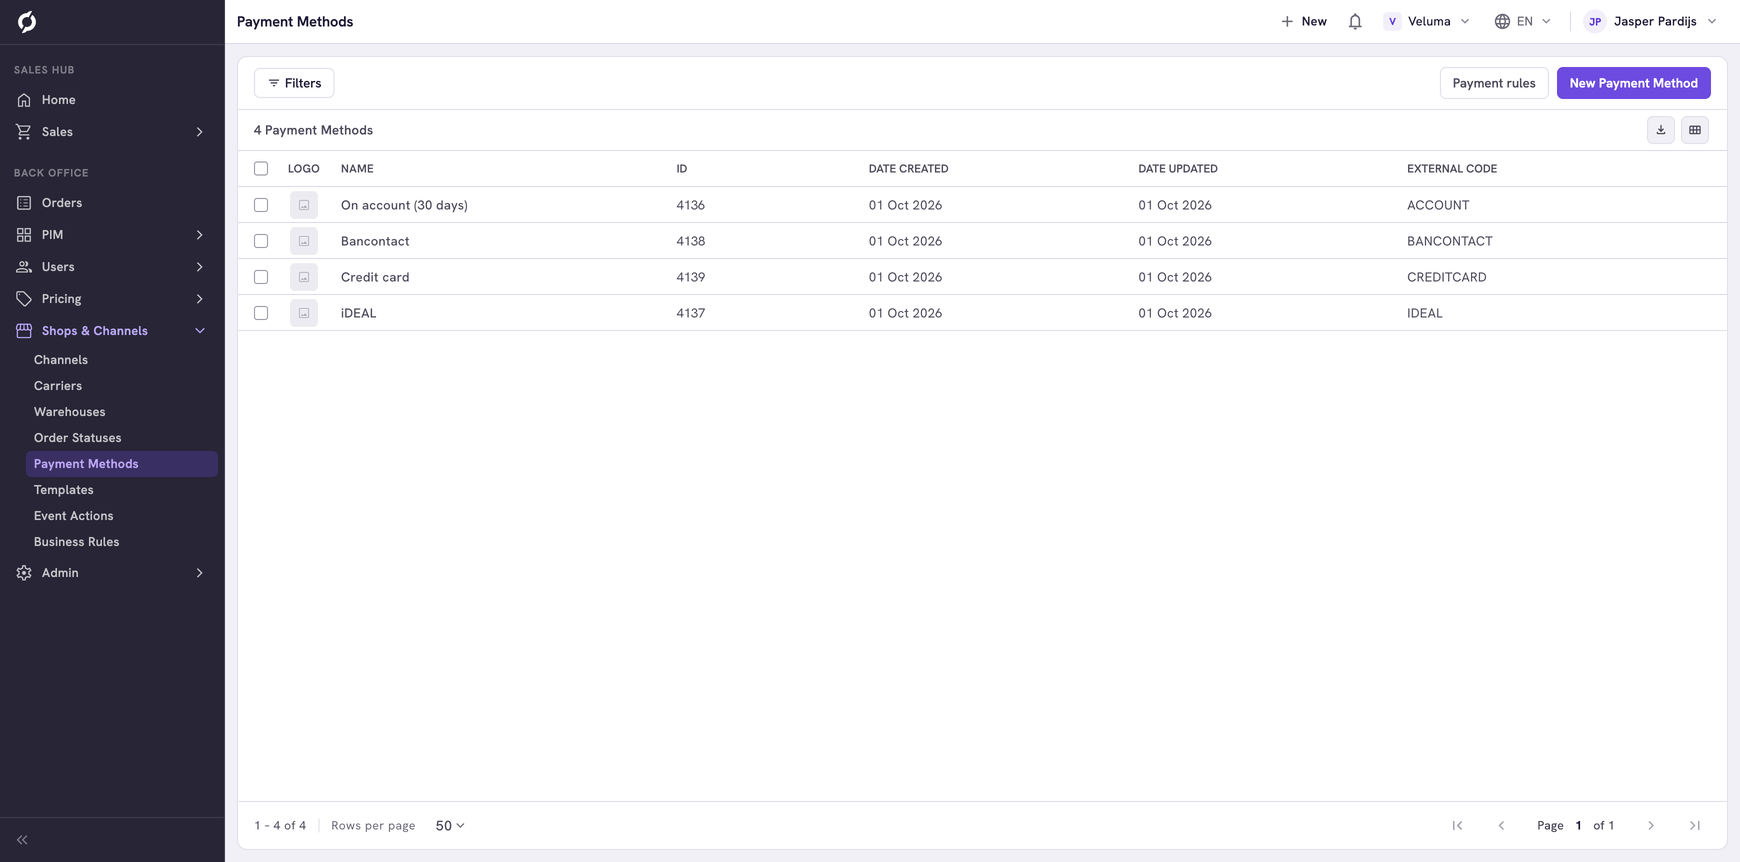Expand the Users menu chevron
Screen dimensions: 1740x862
(200, 267)
